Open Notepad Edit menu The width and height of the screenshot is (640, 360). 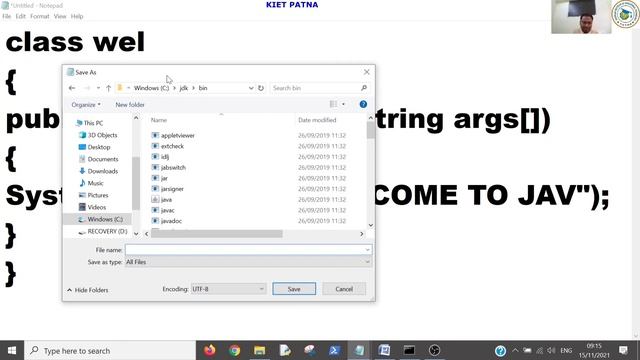click(x=20, y=16)
